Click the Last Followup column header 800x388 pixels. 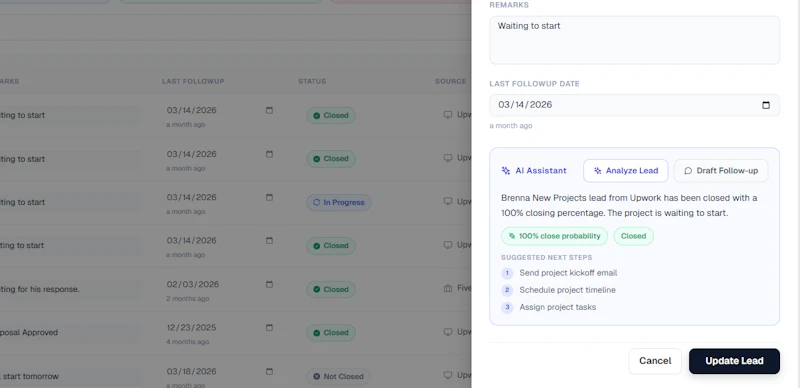point(193,82)
